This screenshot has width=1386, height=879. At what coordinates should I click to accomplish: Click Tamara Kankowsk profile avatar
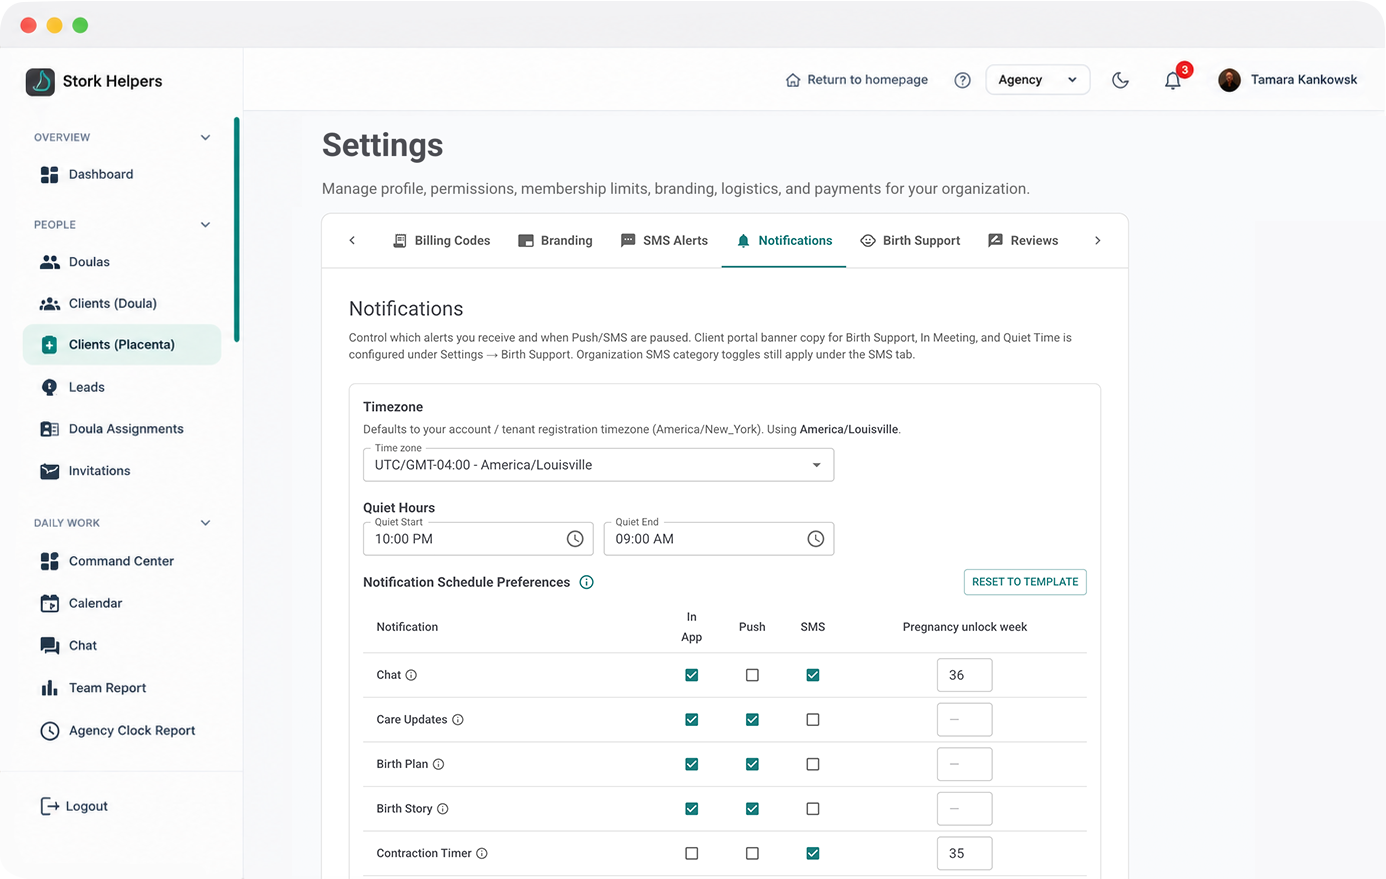[x=1230, y=80]
